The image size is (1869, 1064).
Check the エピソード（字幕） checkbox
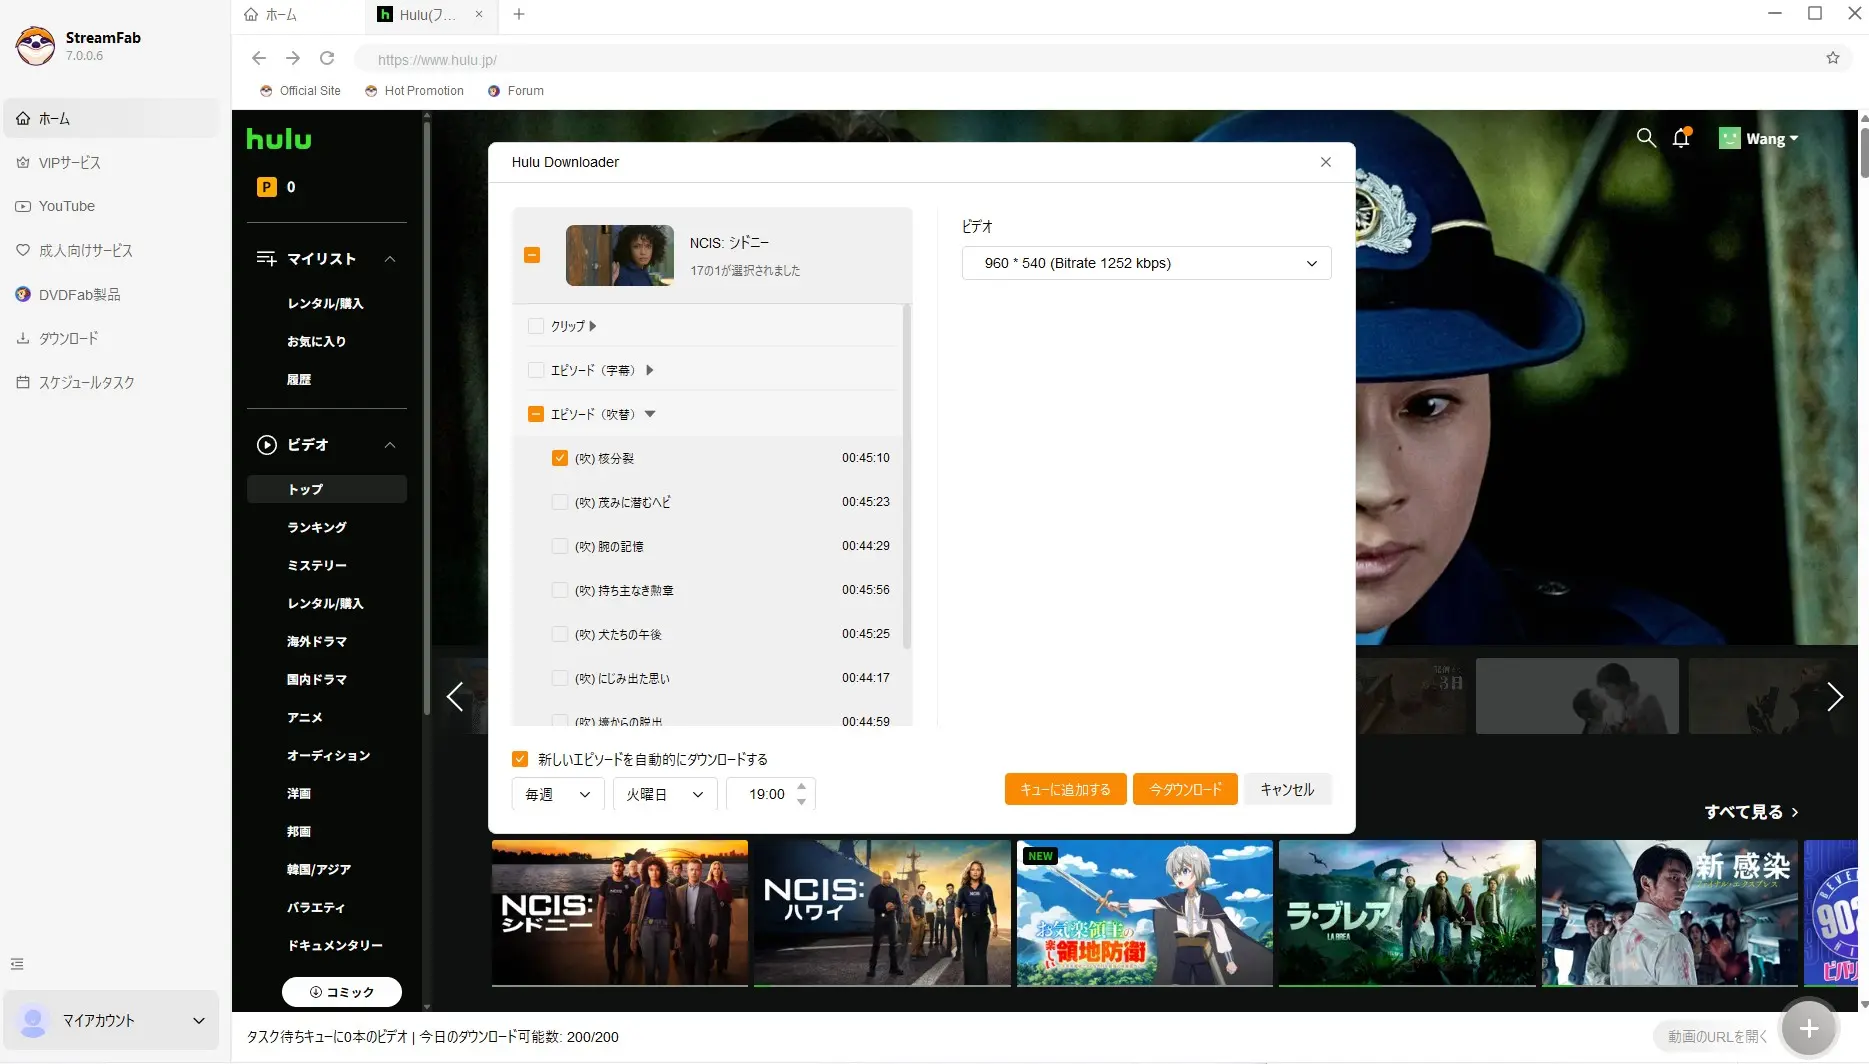(536, 370)
